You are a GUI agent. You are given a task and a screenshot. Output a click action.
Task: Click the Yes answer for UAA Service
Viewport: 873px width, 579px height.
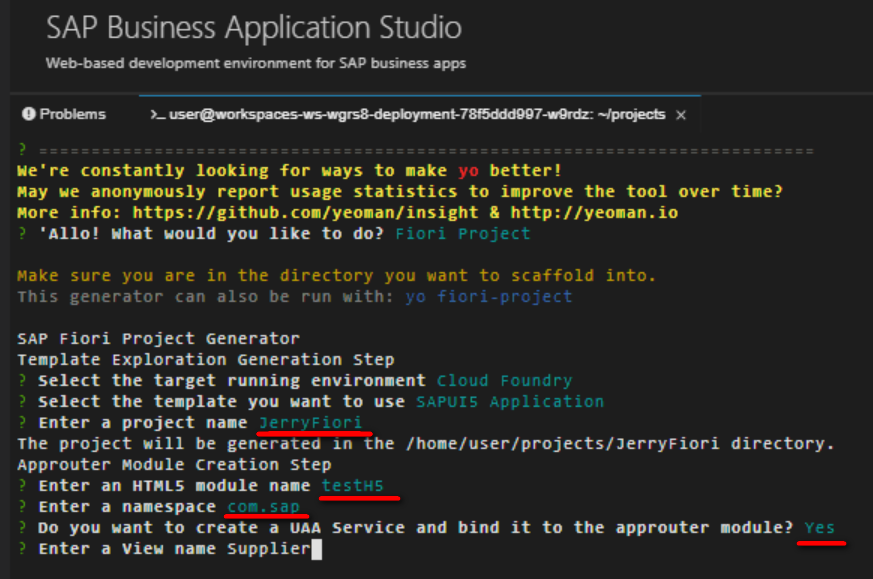820,528
